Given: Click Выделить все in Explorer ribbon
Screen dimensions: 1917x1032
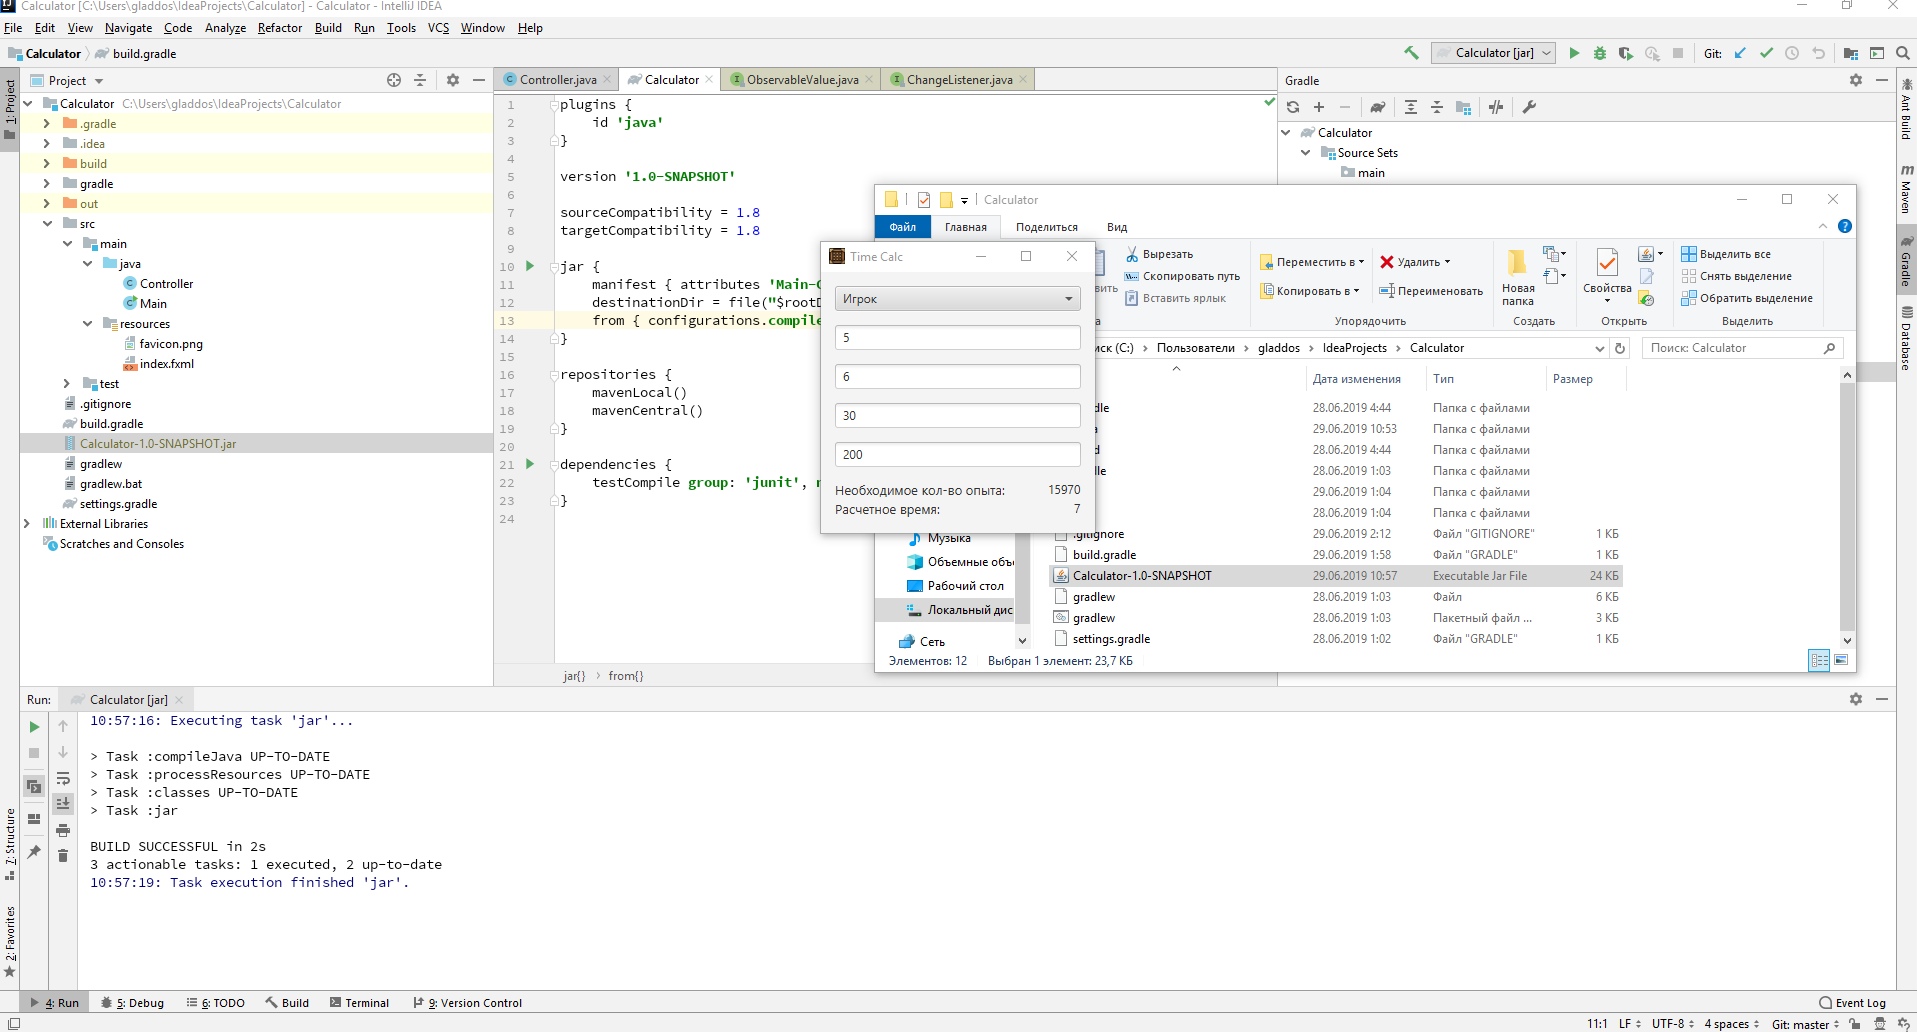Looking at the screenshot, I should click(1726, 254).
